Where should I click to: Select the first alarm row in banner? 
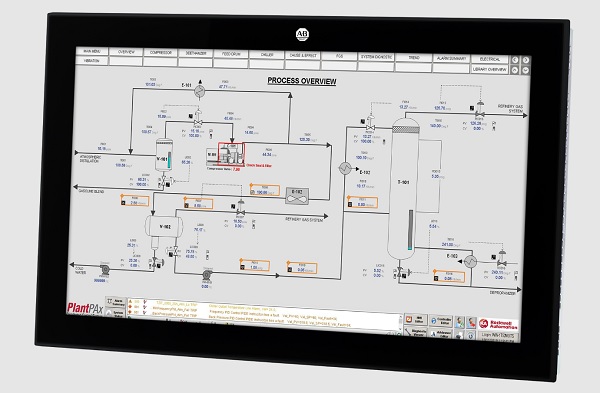(264, 305)
